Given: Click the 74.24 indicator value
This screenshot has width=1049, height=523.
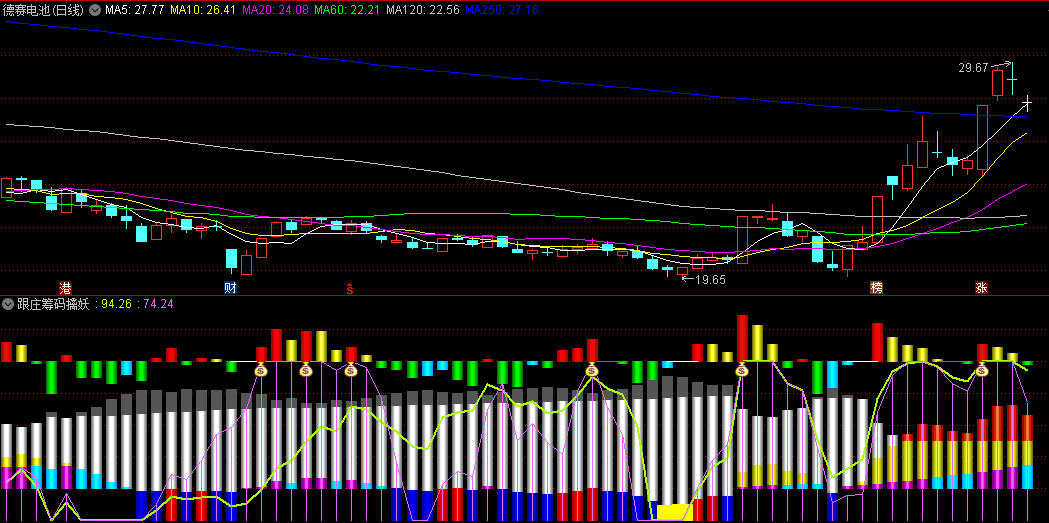Looking at the screenshot, I should (x=158, y=304).
